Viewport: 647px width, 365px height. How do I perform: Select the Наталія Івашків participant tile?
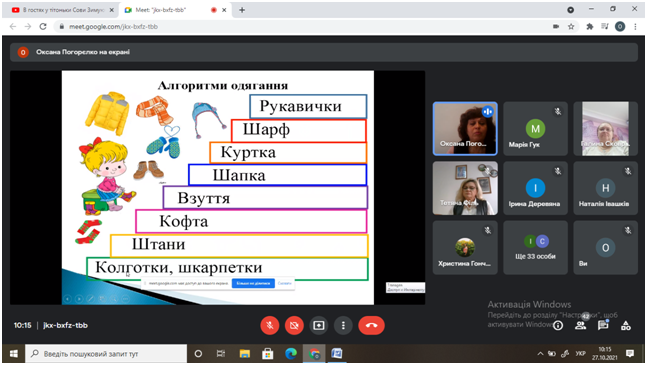click(x=605, y=188)
